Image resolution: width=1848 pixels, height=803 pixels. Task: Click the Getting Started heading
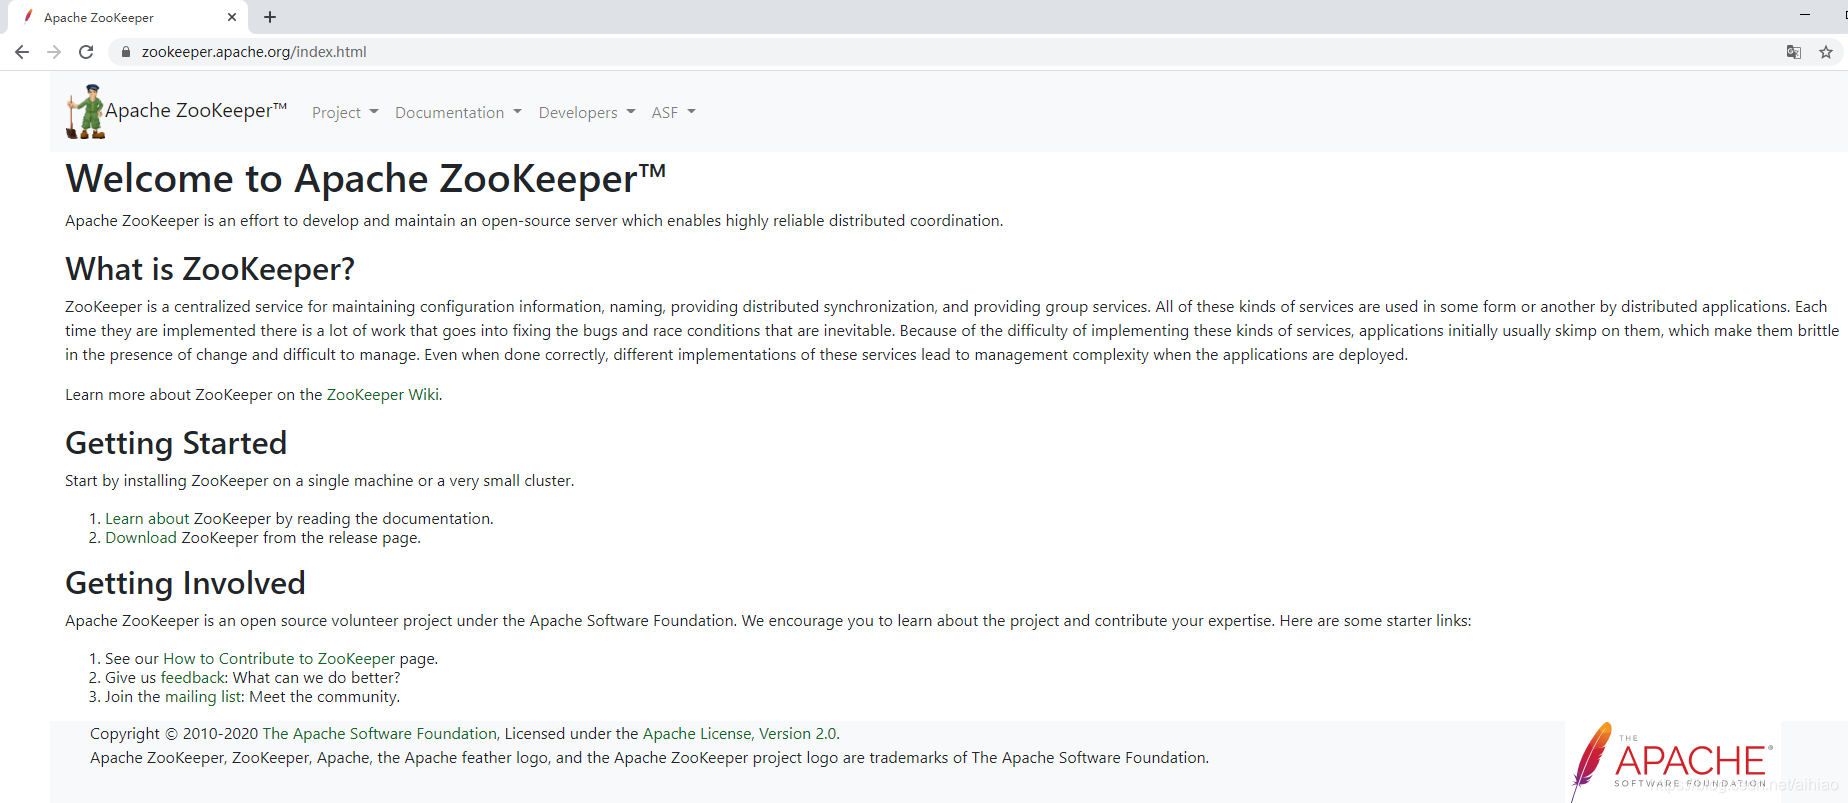pos(176,443)
